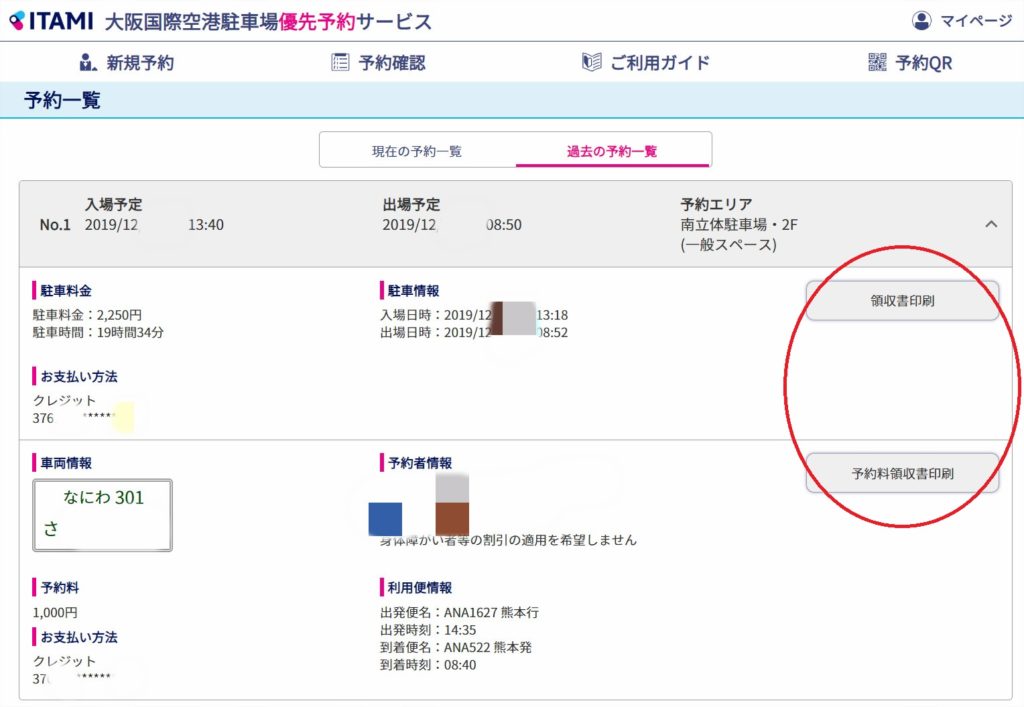The width and height of the screenshot is (1024, 707).
Task: Click the 新規予約 car icon
Action: coord(88,63)
